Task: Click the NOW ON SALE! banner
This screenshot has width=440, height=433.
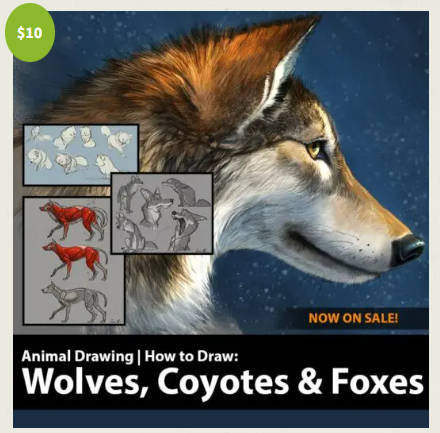Action: (353, 318)
